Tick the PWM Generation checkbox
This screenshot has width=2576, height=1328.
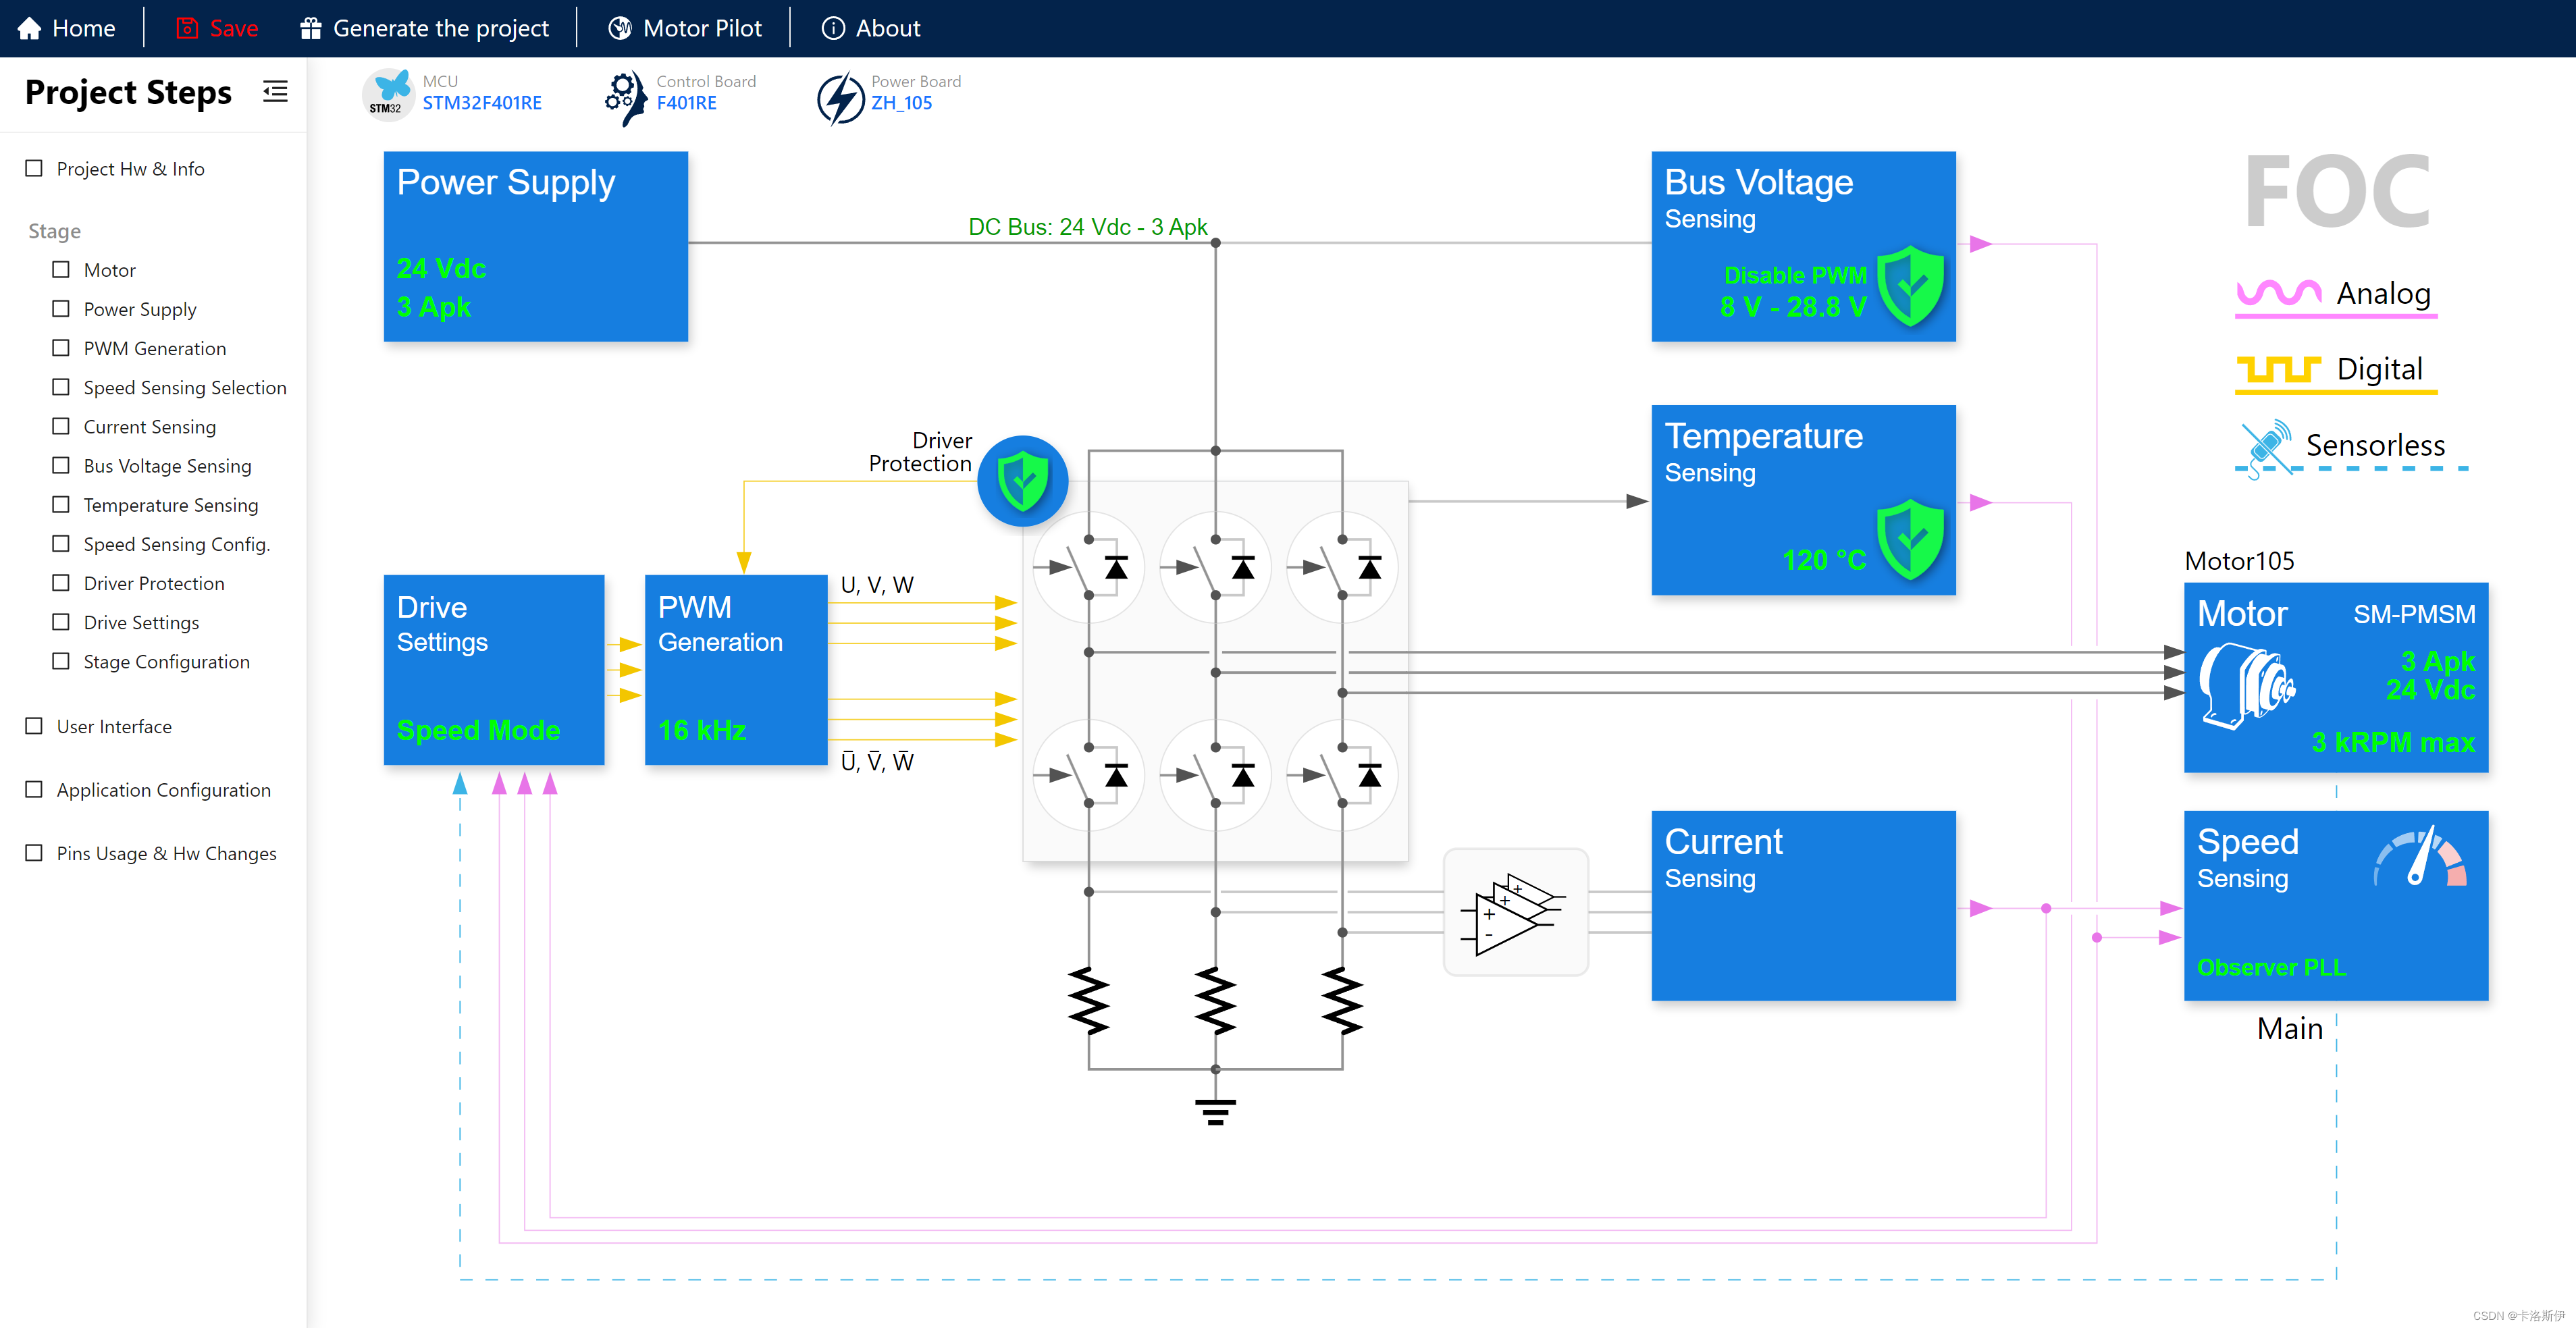(61, 348)
